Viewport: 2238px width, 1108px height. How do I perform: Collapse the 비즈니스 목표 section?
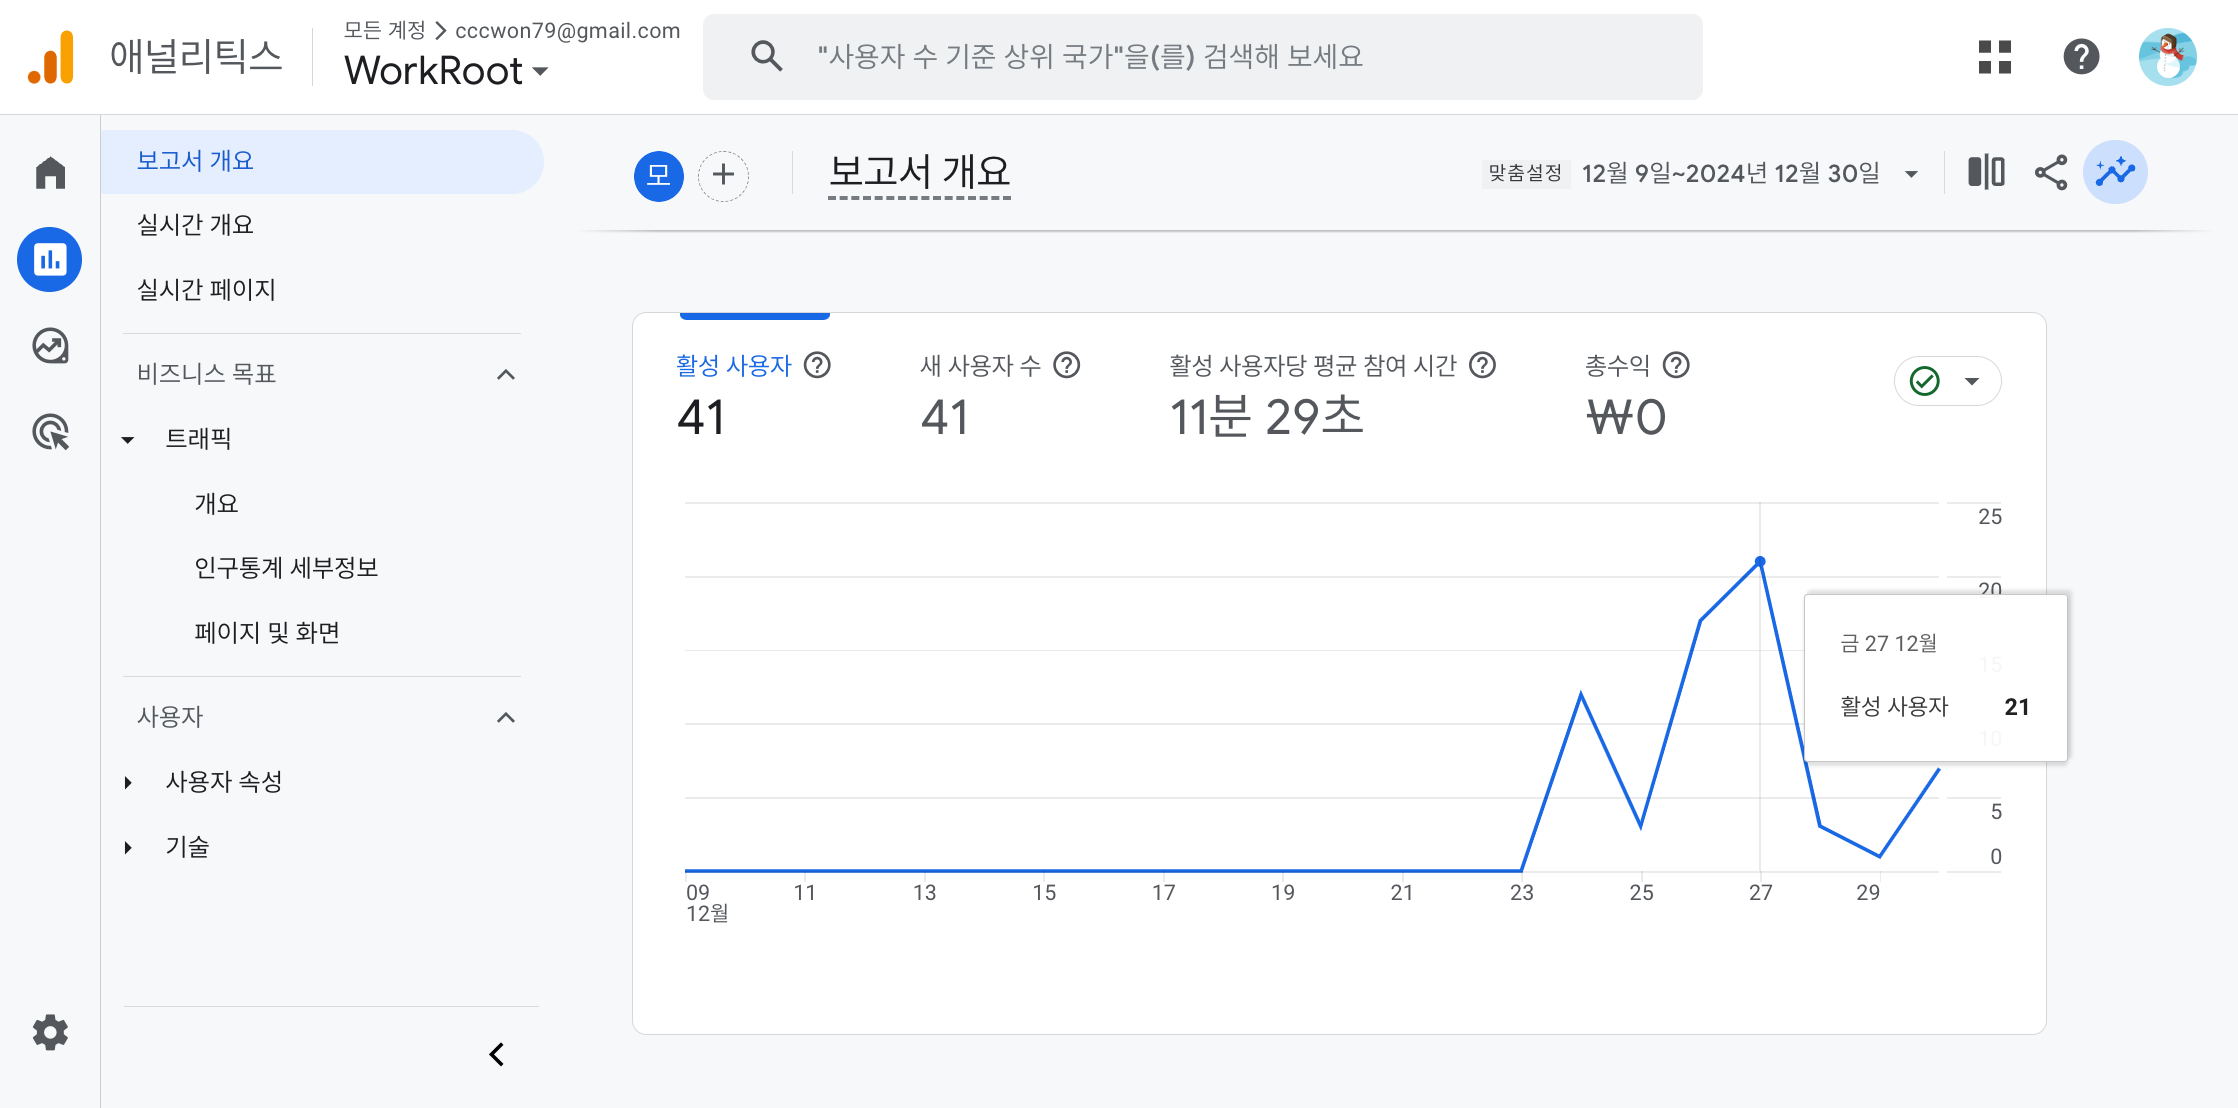[506, 375]
